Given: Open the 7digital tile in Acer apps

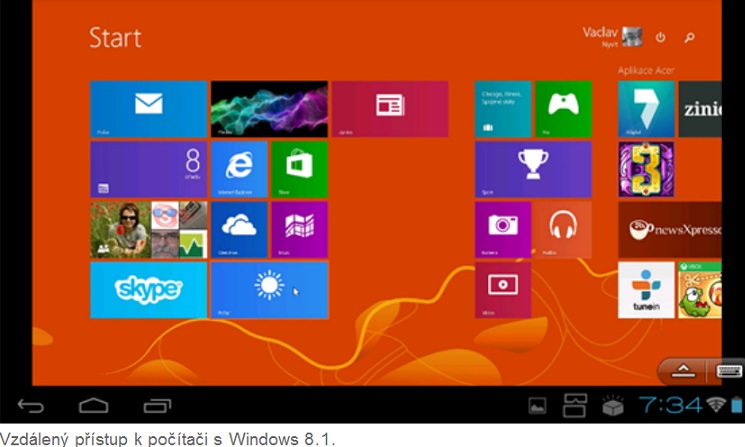Looking at the screenshot, I should point(646,109).
